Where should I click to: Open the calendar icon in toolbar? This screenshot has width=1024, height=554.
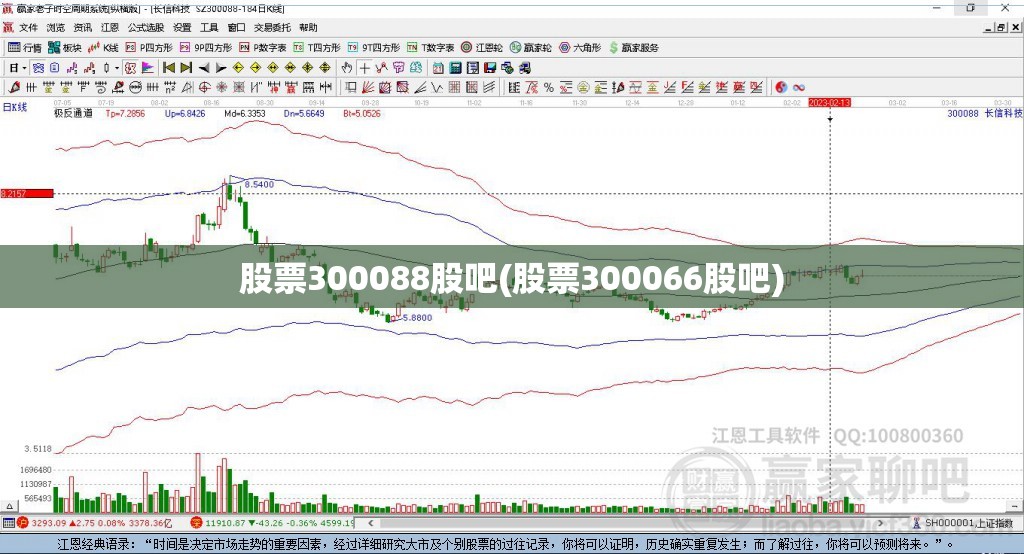[438, 67]
